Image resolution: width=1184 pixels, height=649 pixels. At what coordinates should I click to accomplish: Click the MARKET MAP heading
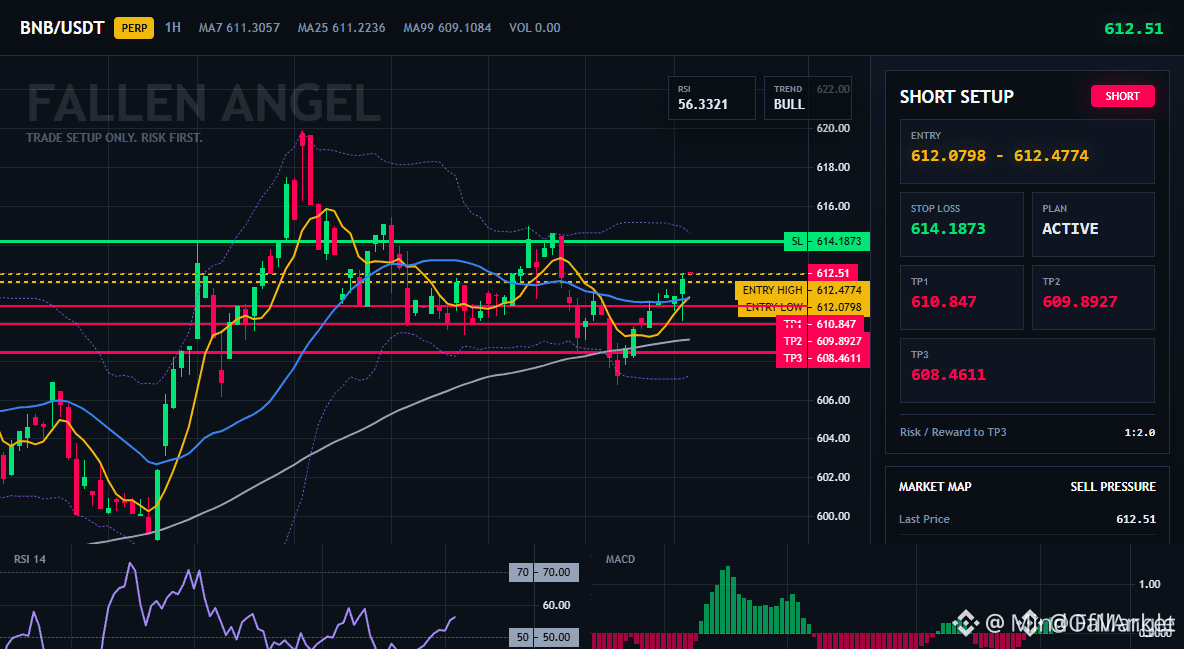(935, 487)
